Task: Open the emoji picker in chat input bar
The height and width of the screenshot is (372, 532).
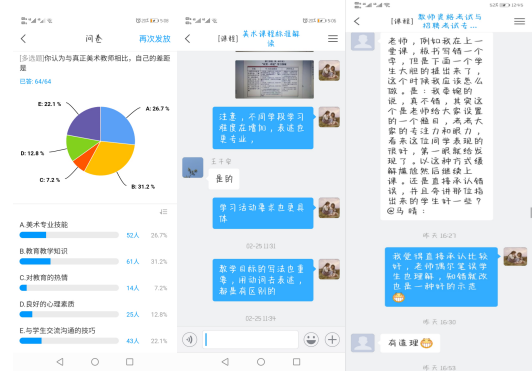Action: (x=311, y=339)
